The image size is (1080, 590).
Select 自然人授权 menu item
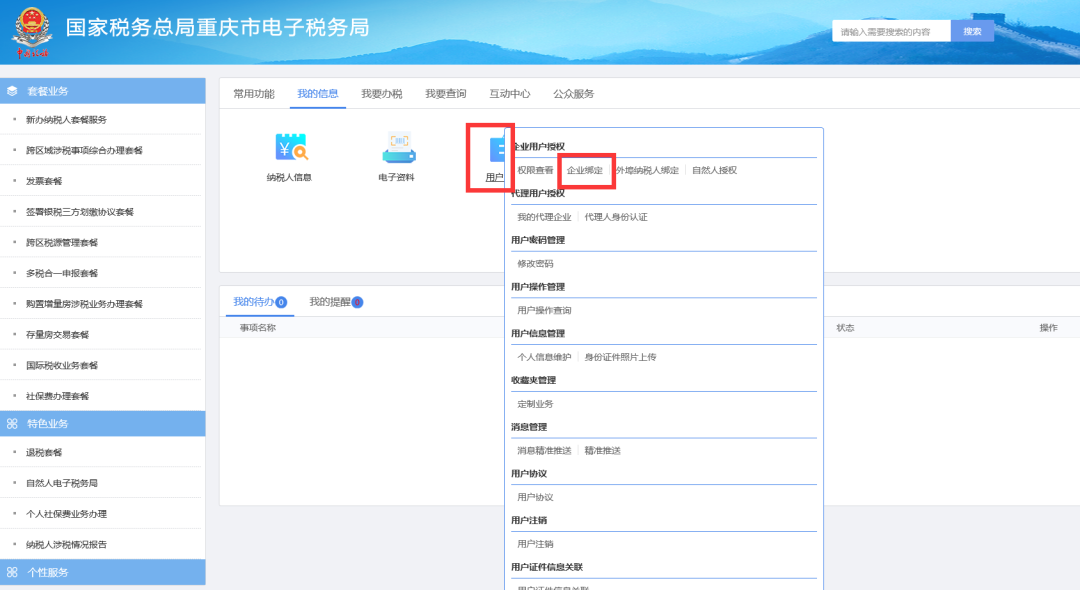coord(714,170)
